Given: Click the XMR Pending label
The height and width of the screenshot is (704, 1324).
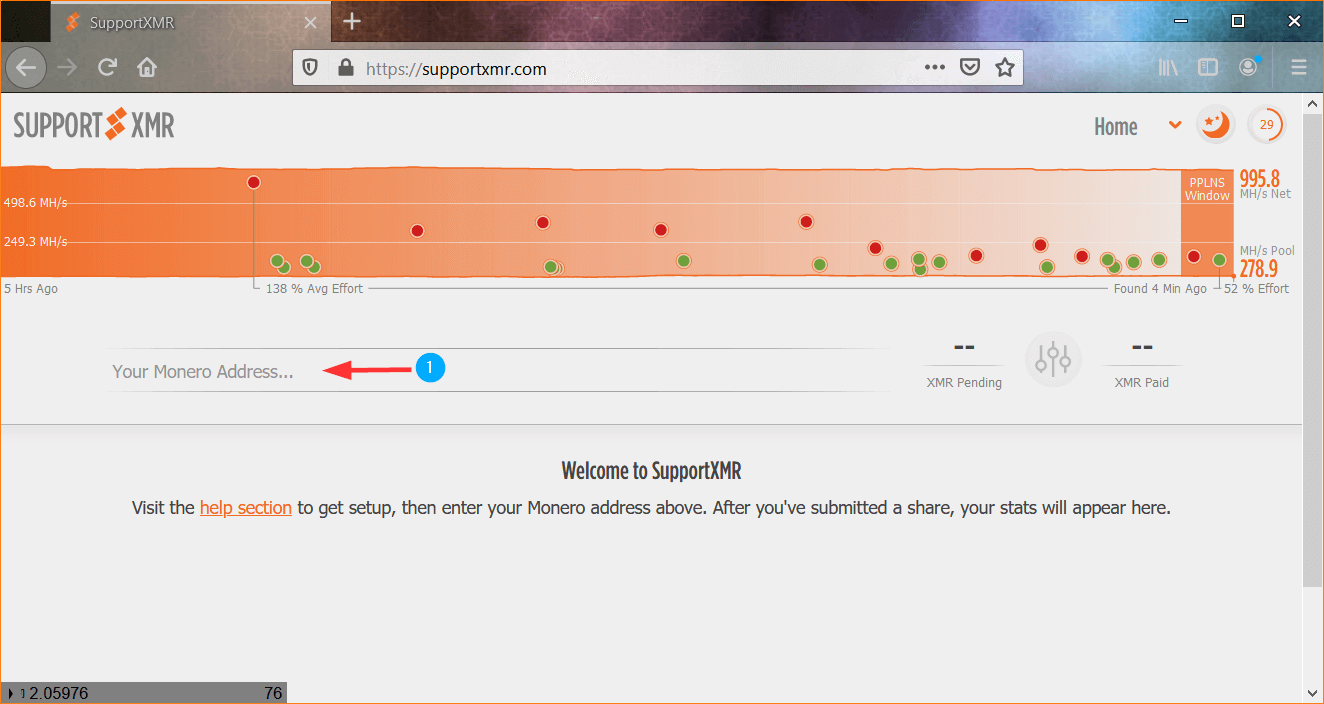Looking at the screenshot, I should coord(964,383).
